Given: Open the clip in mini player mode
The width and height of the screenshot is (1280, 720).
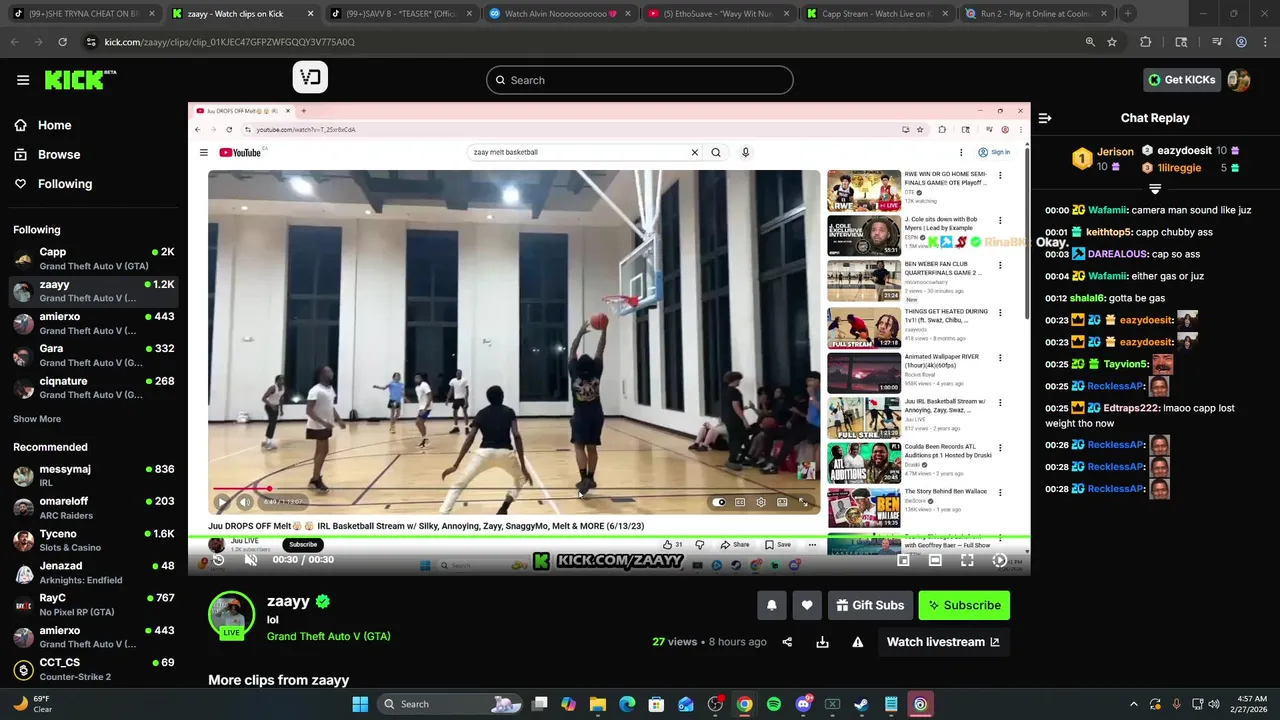Looking at the screenshot, I should 903,560.
